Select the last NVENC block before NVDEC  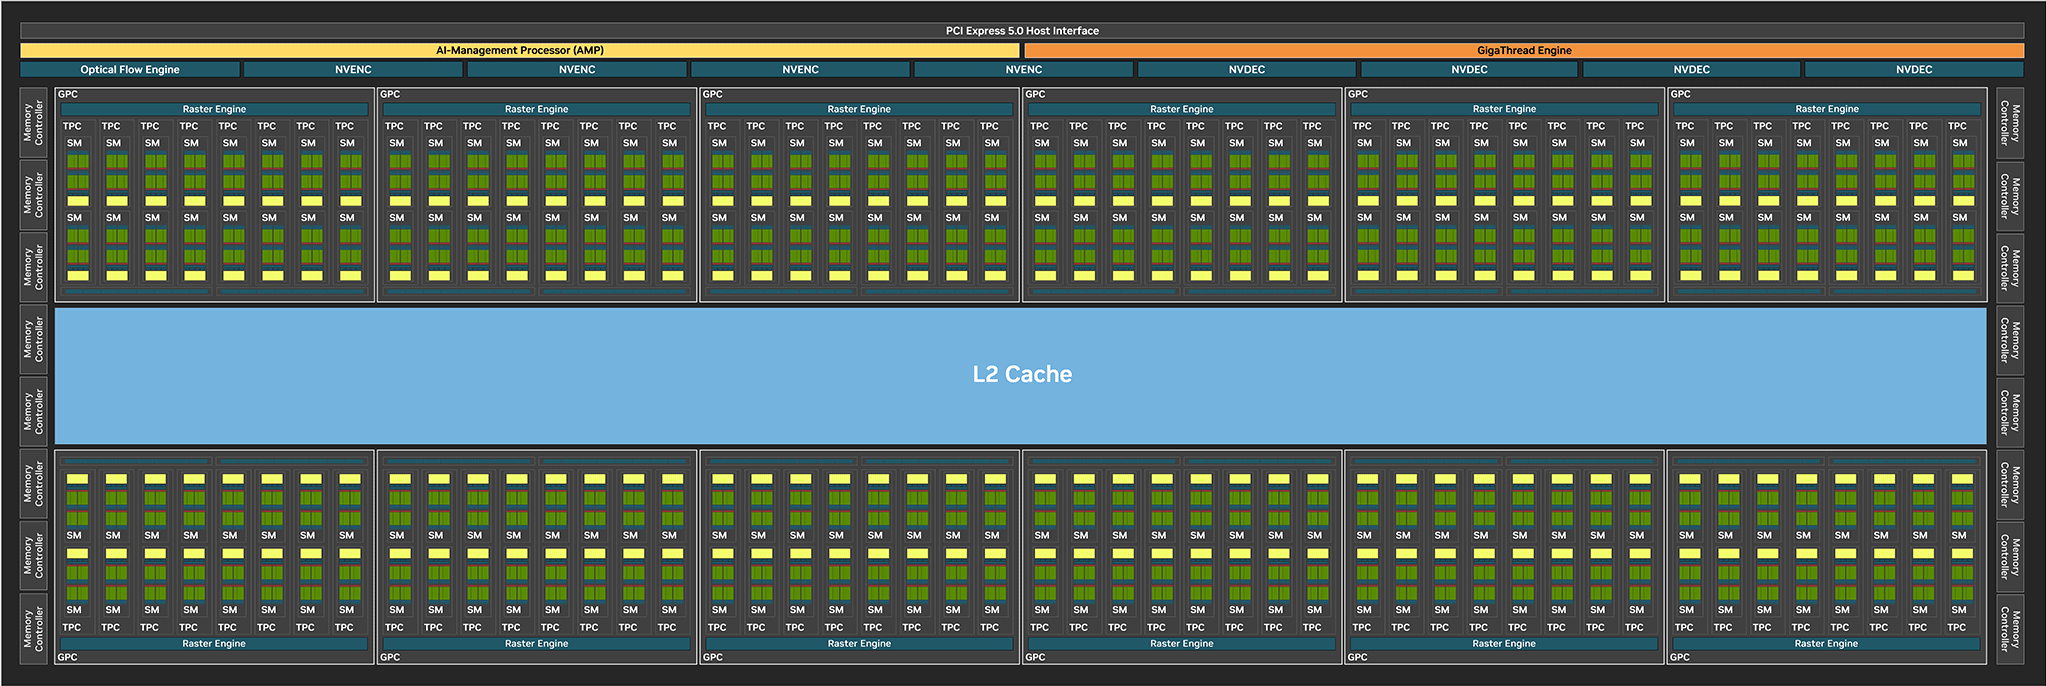[x=1023, y=70]
